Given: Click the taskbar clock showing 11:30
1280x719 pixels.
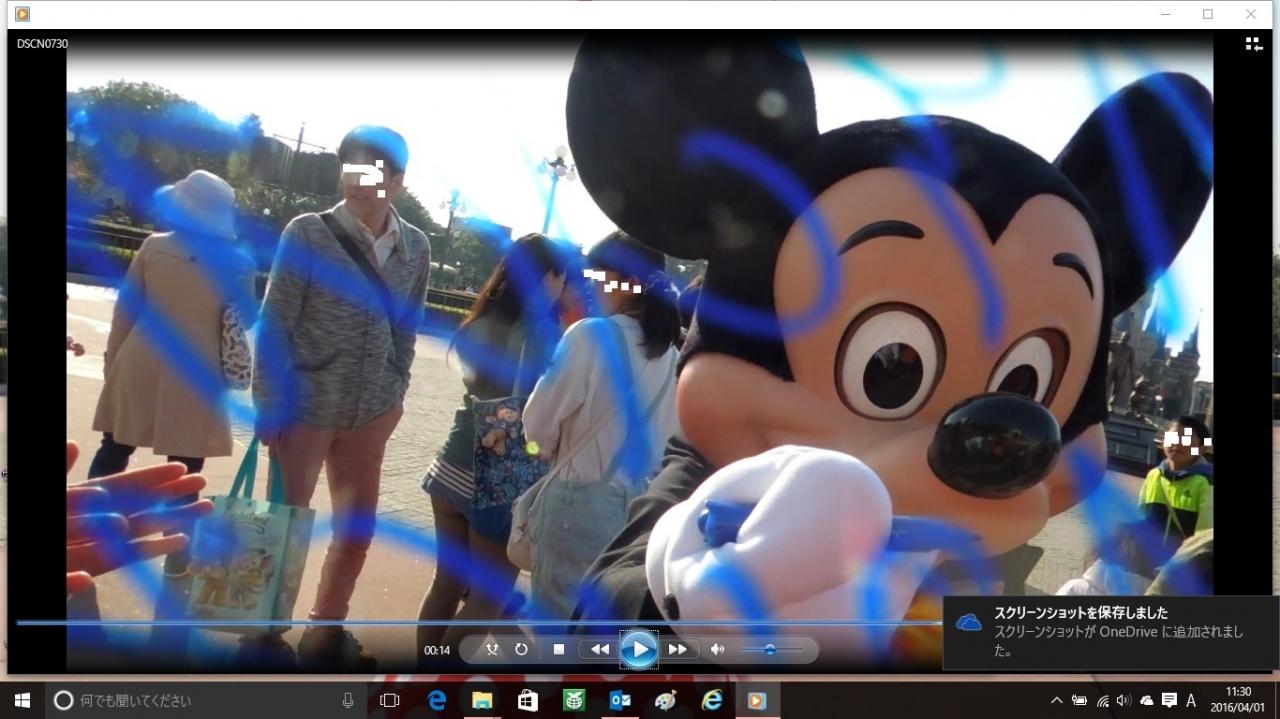Looking at the screenshot, I should pos(1238,701).
